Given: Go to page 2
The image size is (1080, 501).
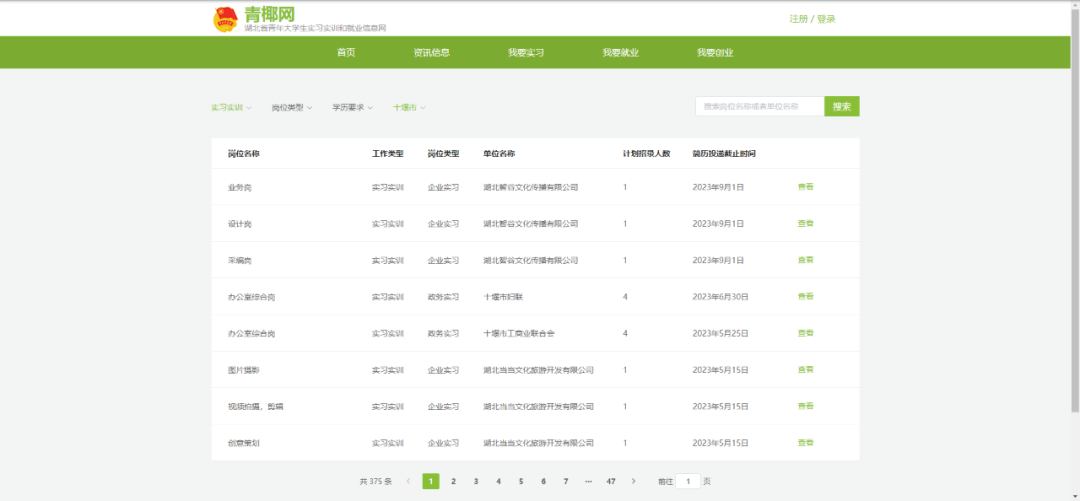Looking at the screenshot, I should (x=453, y=481).
